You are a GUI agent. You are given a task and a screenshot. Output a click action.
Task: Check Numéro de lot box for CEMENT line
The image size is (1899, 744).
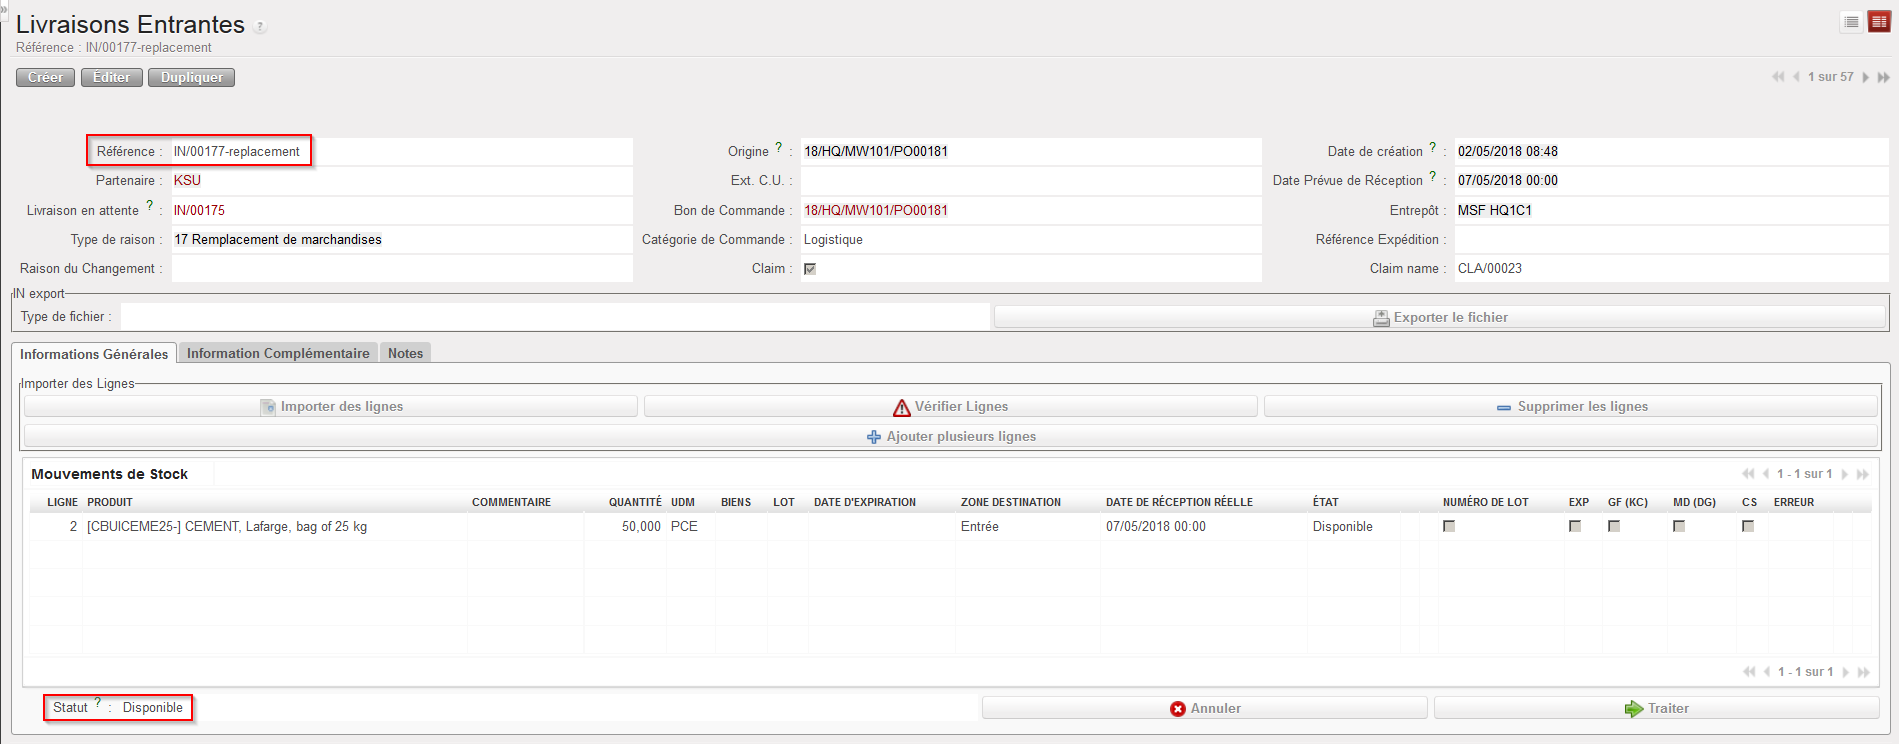(x=1449, y=526)
